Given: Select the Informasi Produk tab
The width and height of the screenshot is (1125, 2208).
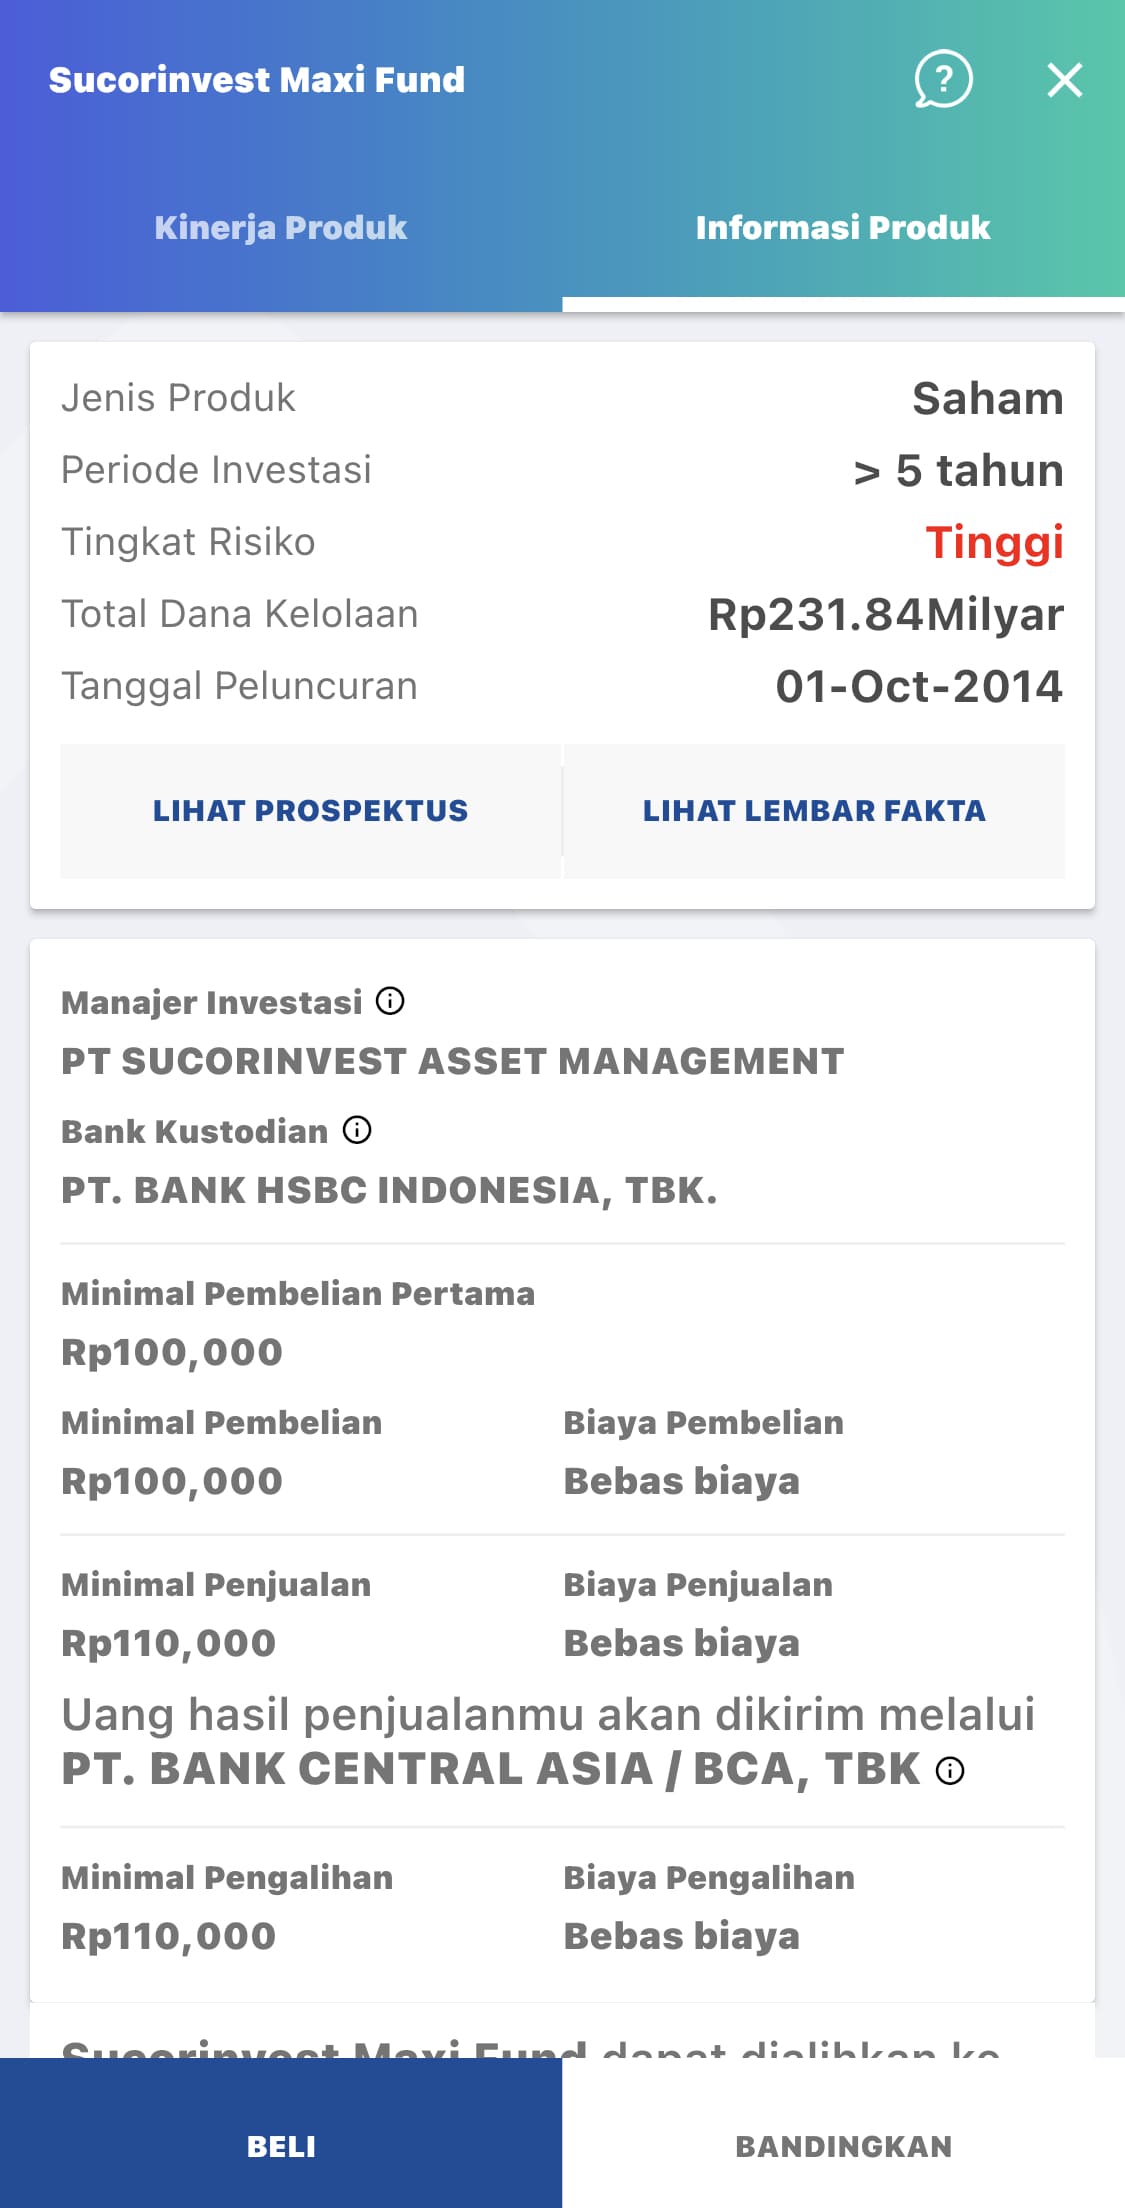Looking at the screenshot, I should pyautogui.click(x=843, y=227).
